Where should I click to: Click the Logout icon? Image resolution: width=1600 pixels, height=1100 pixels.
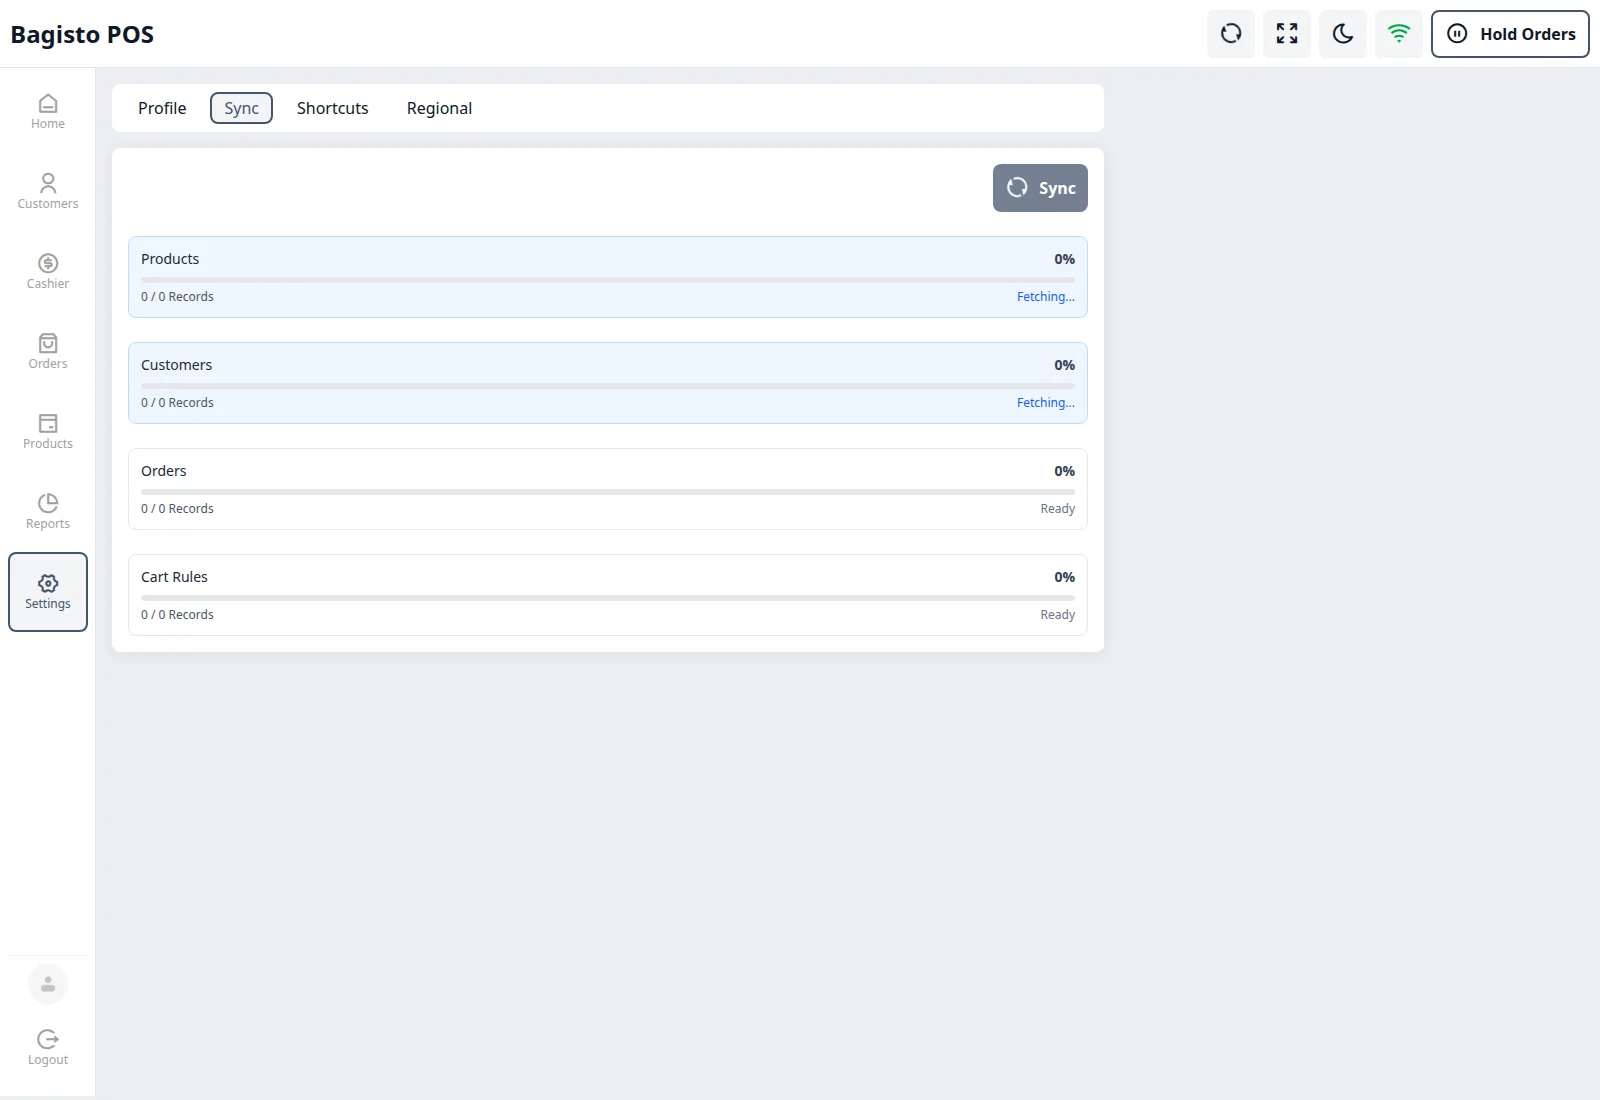[48, 1048]
